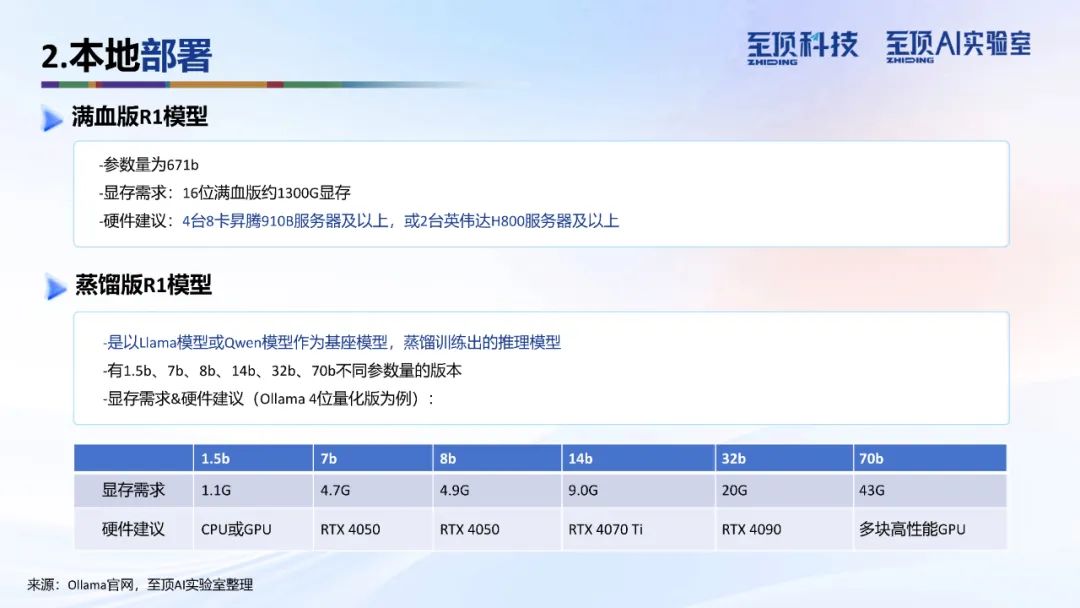Image resolution: width=1080 pixels, height=608 pixels.
Task: Click the 4.7G table cell
Action: pos(373,490)
